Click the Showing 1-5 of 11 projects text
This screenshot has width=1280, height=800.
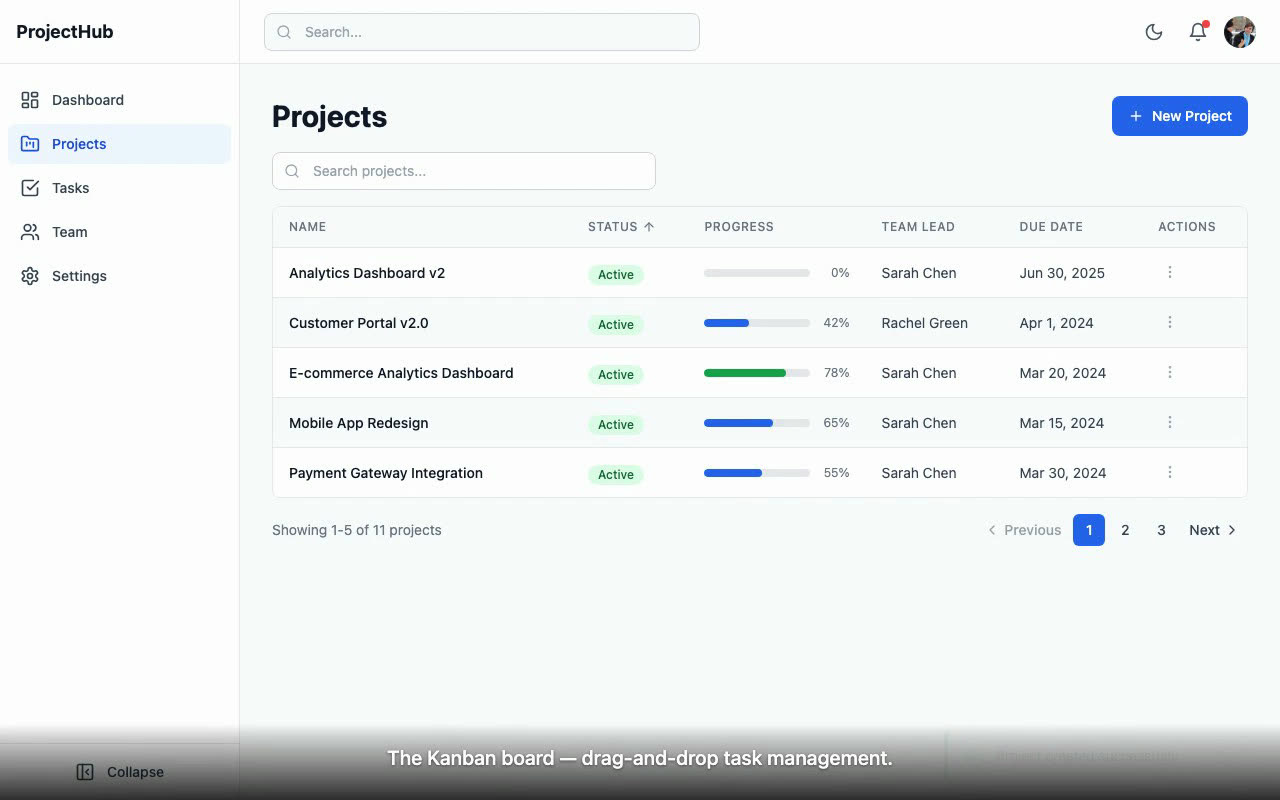(357, 530)
